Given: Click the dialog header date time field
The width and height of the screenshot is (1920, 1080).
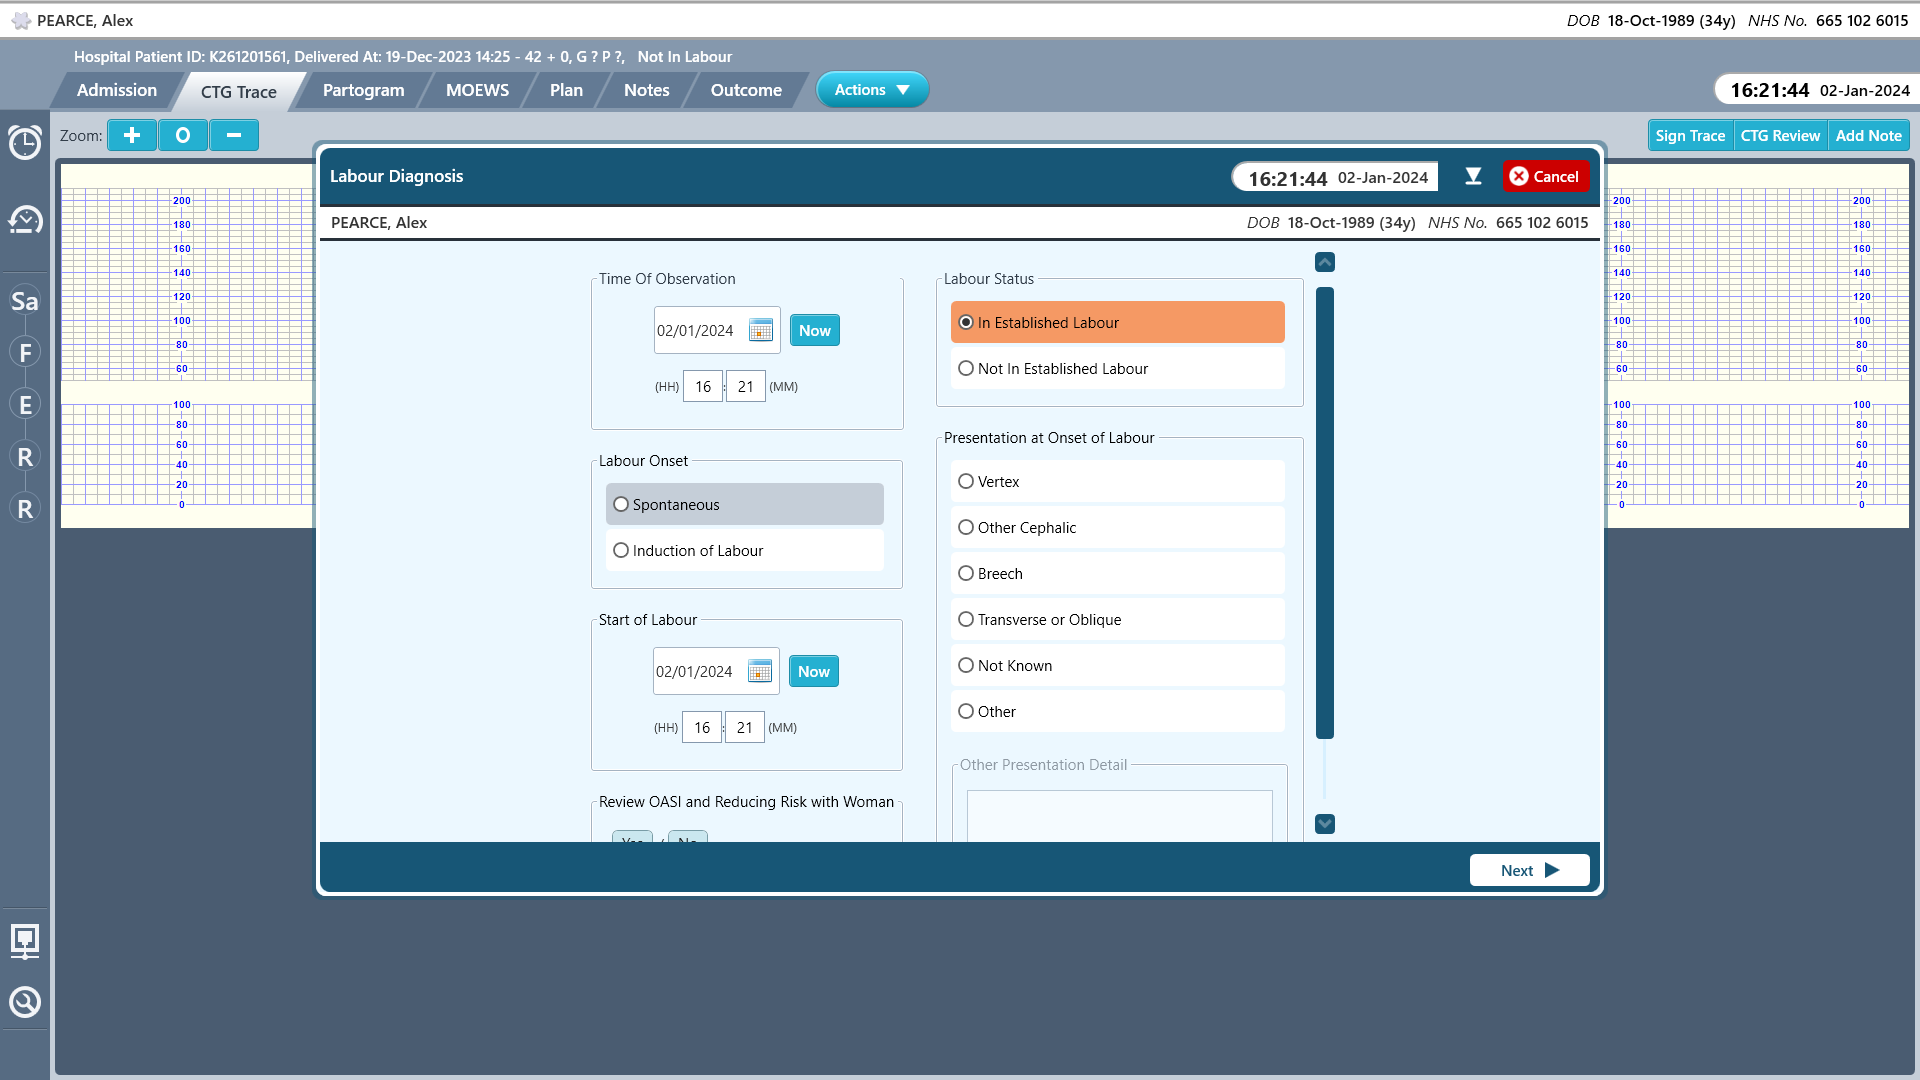Looking at the screenshot, I should pyautogui.click(x=1335, y=178).
